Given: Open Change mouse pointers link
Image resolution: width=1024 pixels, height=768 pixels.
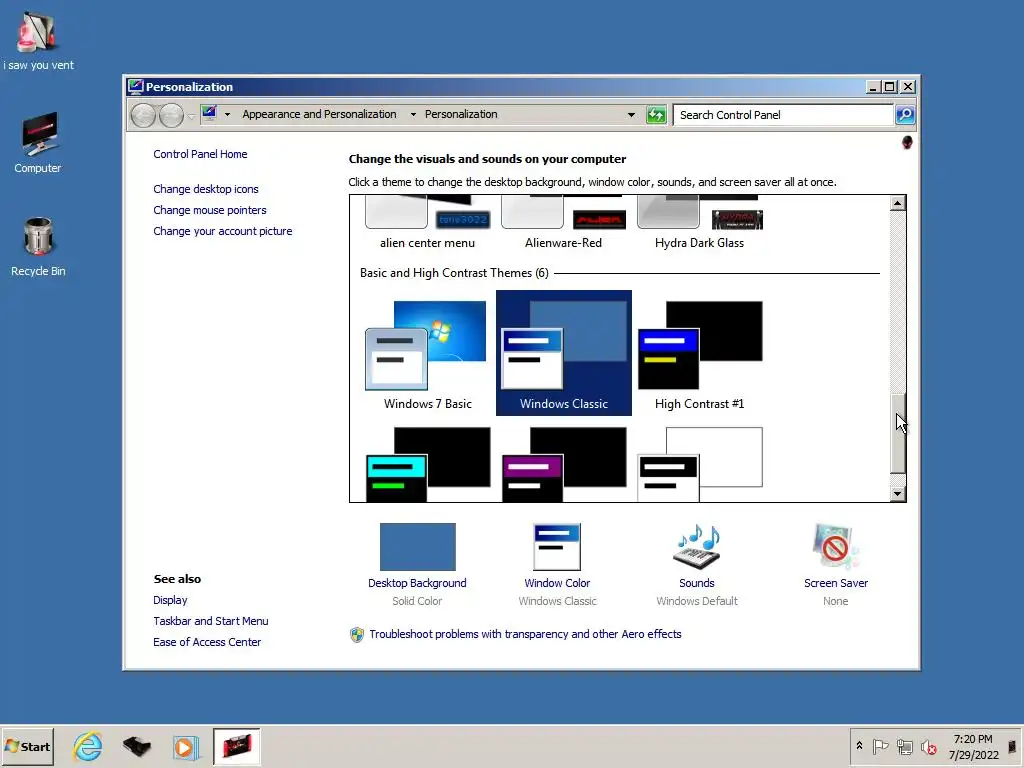Looking at the screenshot, I should [x=210, y=210].
